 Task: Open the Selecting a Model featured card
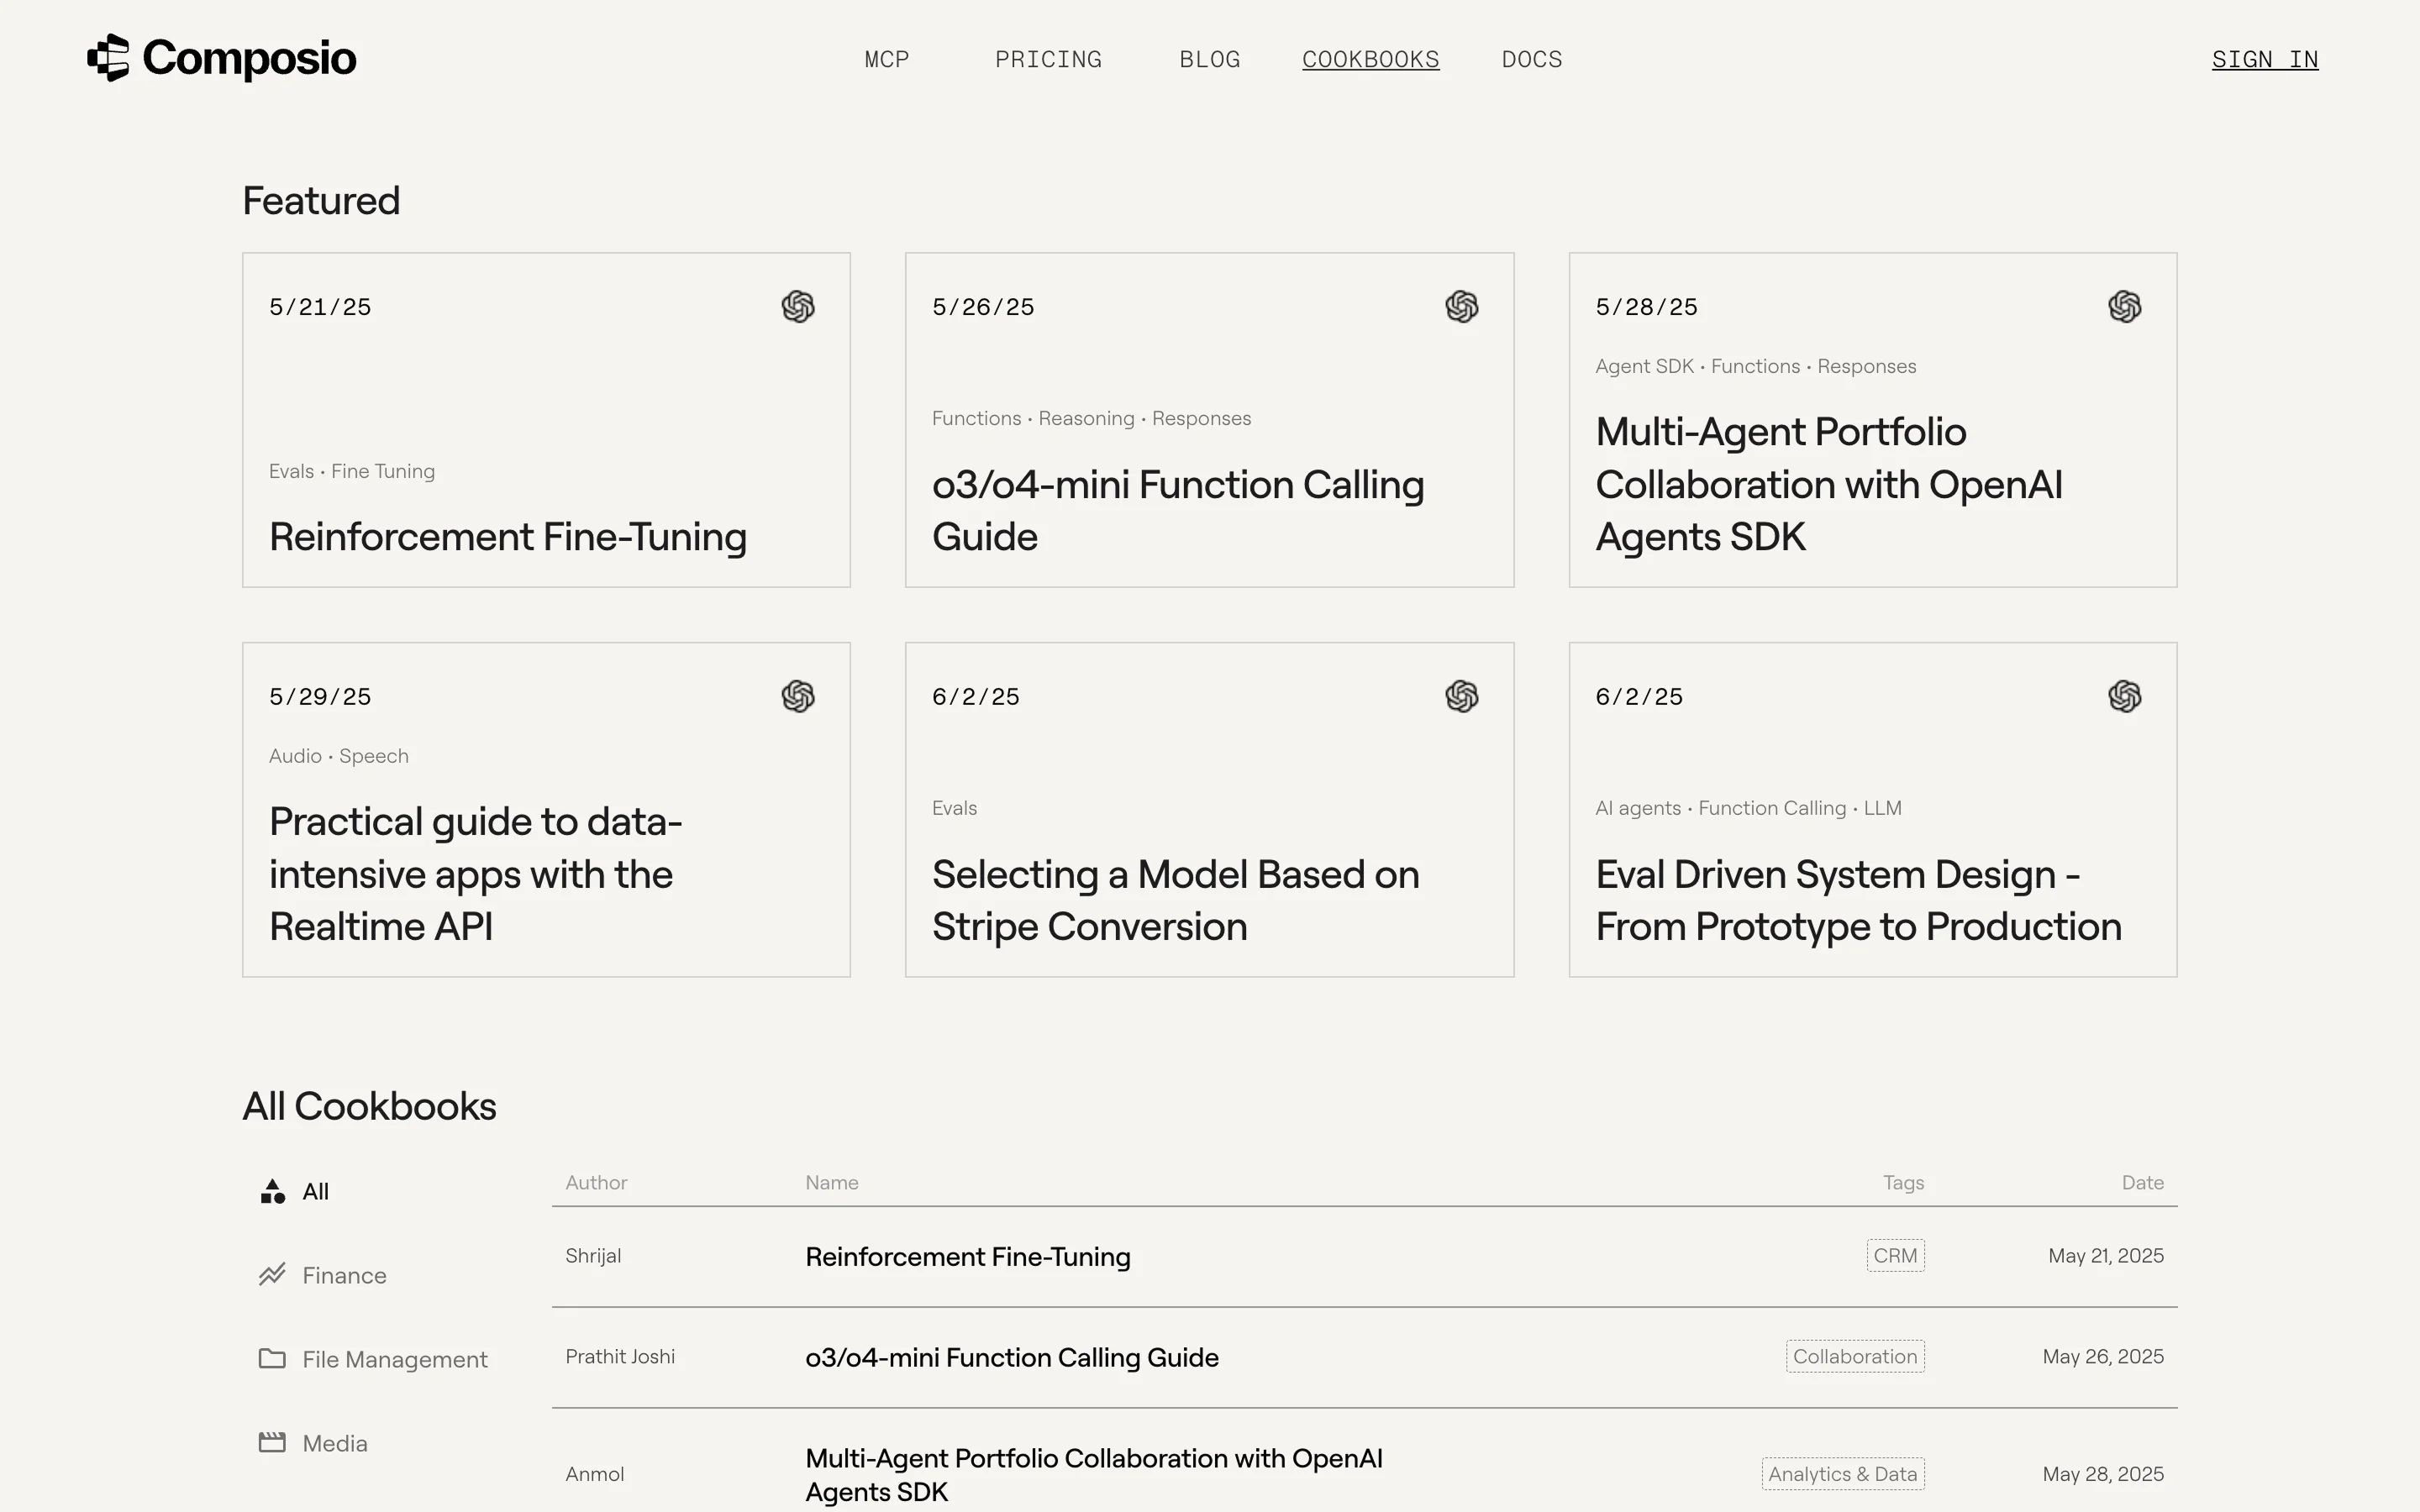pyautogui.click(x=1208, y=809)
